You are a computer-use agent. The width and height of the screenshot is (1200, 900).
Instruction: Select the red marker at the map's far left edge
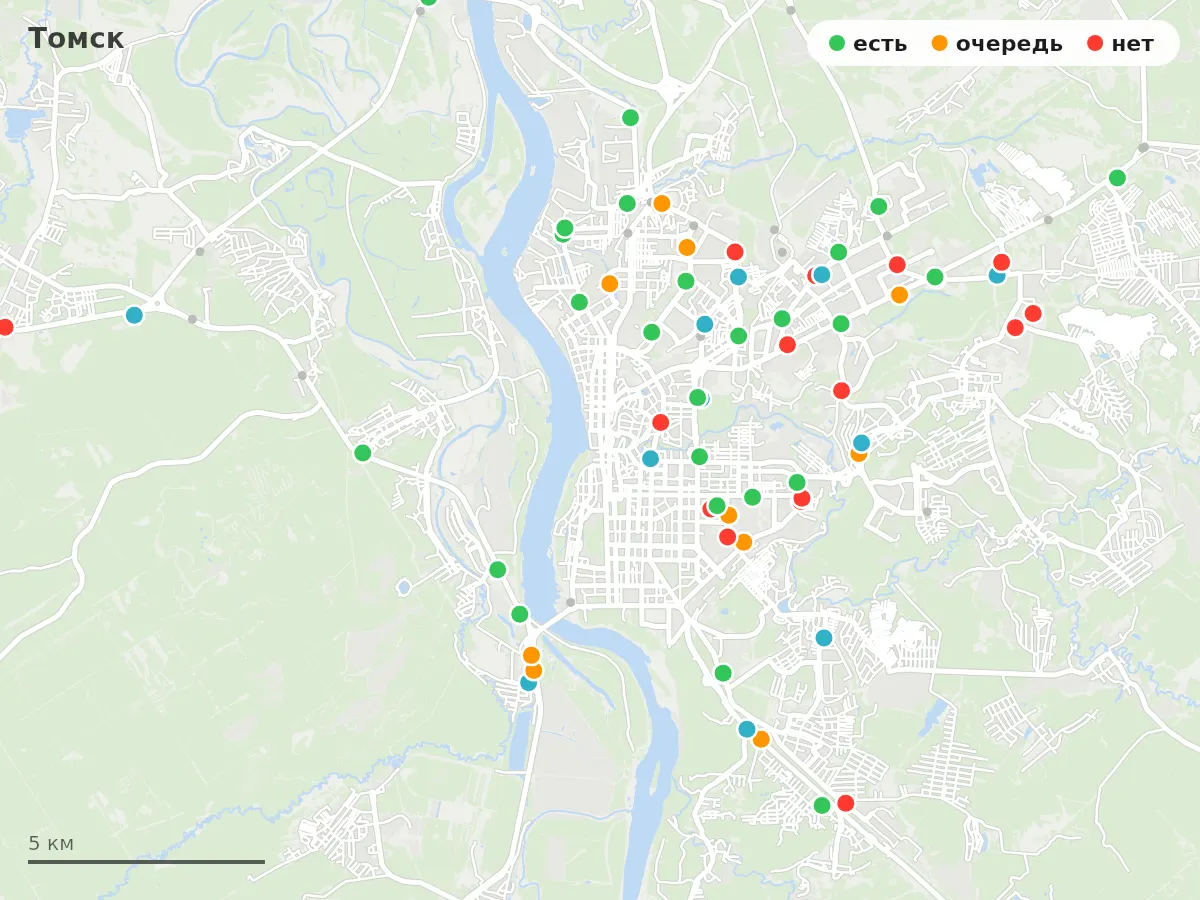tap(5, 327)
